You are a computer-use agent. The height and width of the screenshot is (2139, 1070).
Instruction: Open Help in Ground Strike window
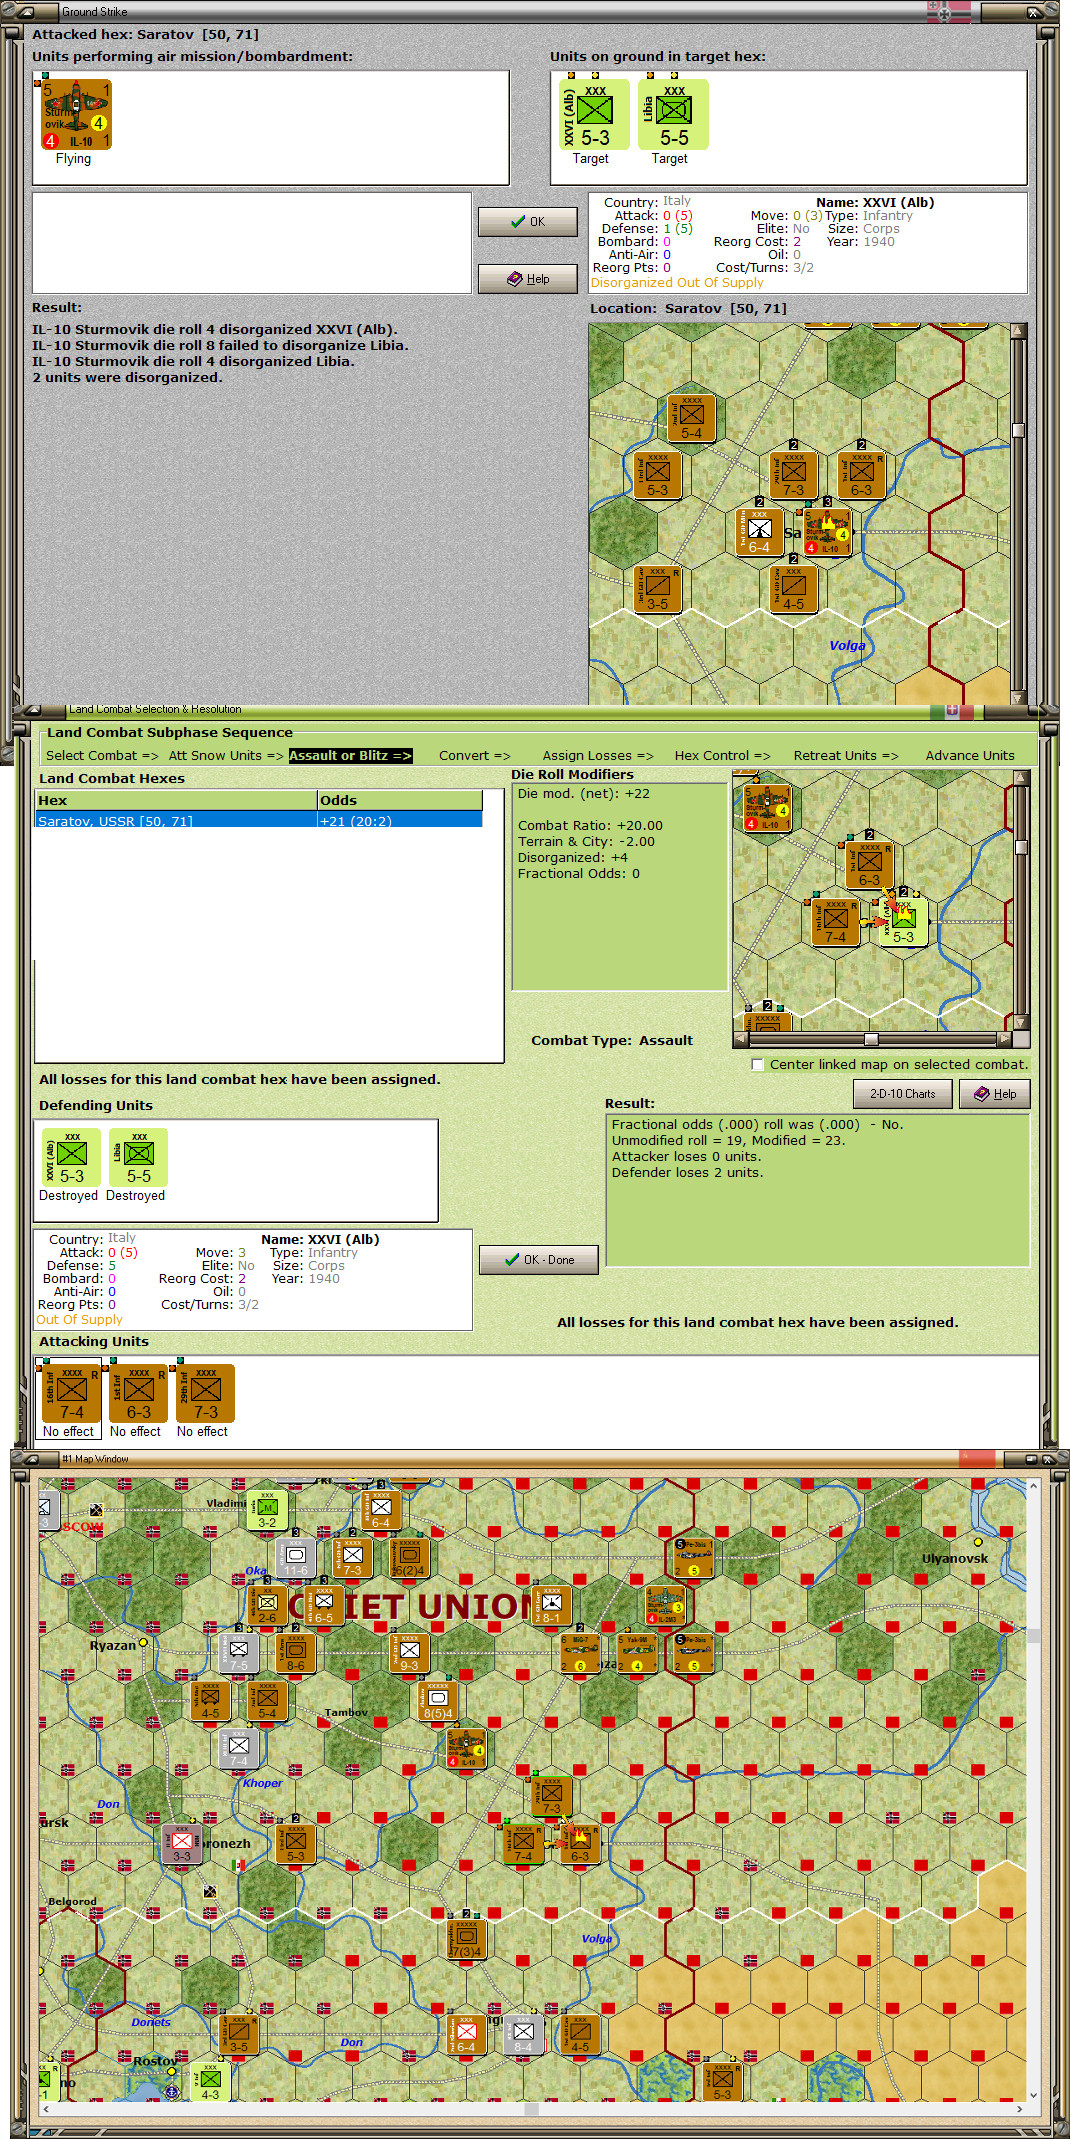[x=528, y=279]
